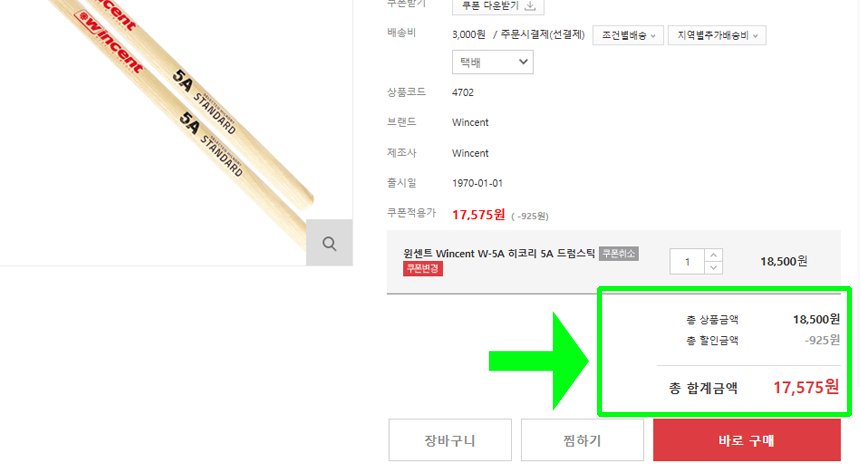Expand the 조건별배송 dropdown
The image size is (860, 470).
(x=628, y=35)
